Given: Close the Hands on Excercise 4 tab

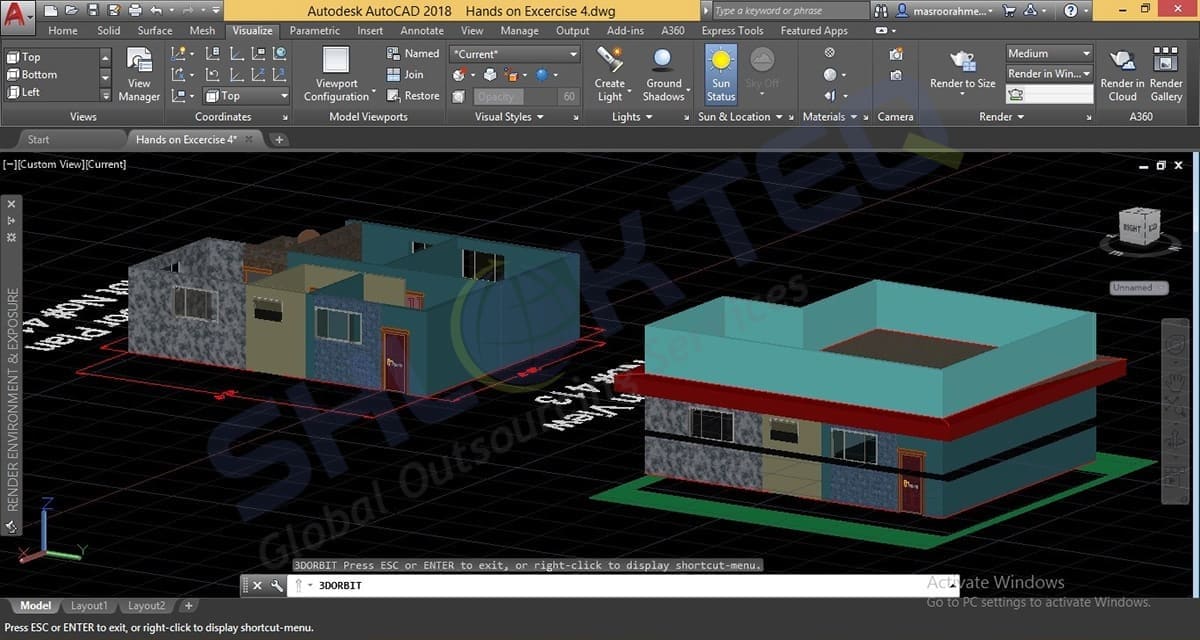Looking at the screenshot, I should [249, 139].
